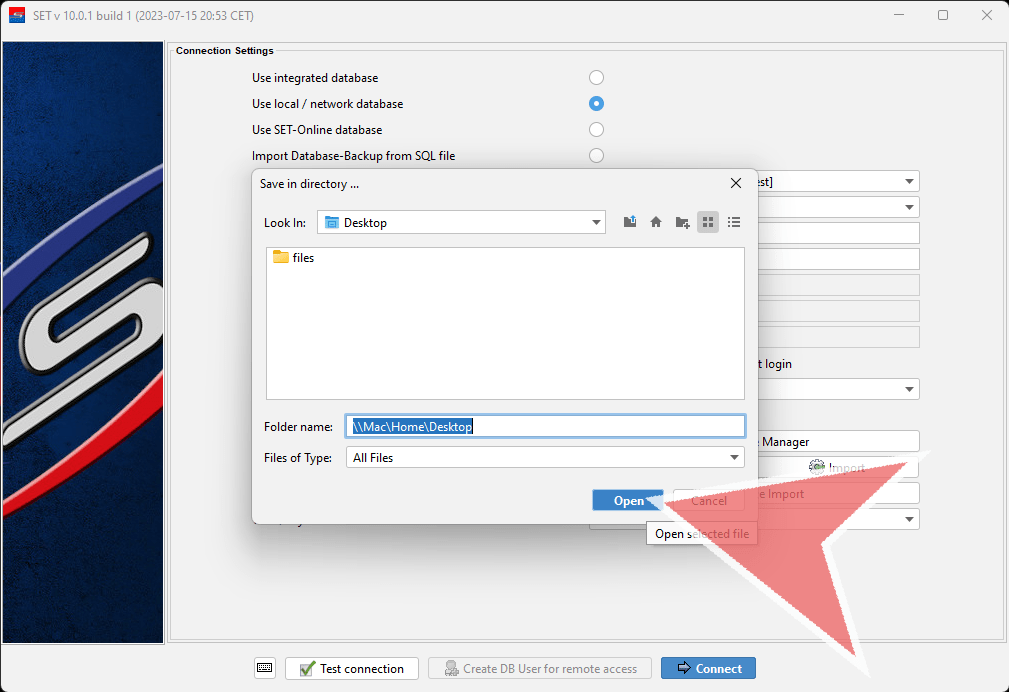Select Use local / network database
The height and width of the screenshot is (692, 1009).
coord(596,104)
